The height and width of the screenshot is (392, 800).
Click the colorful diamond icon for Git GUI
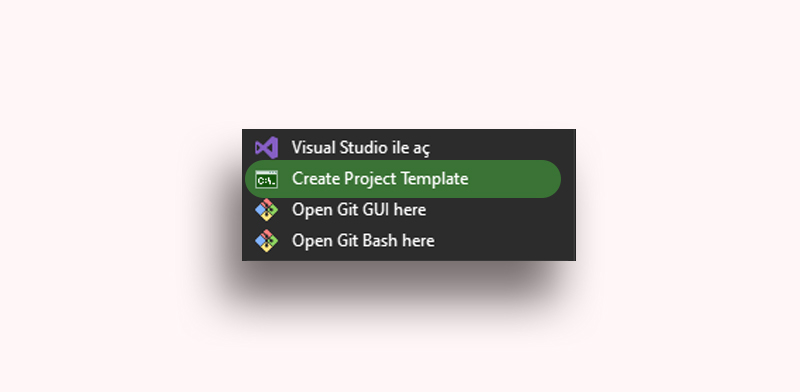(x=266, y=210)
